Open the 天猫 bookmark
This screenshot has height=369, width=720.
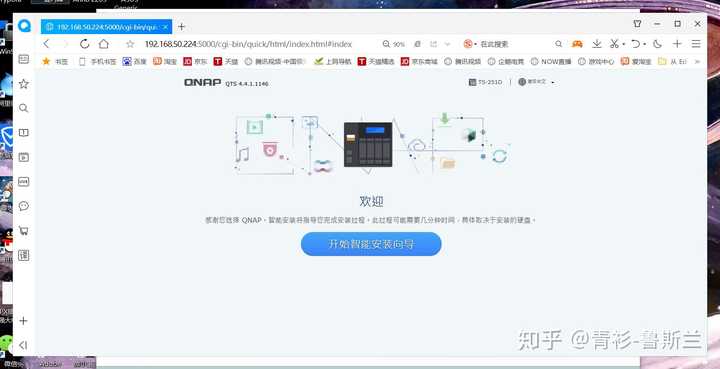pos(225,62)
